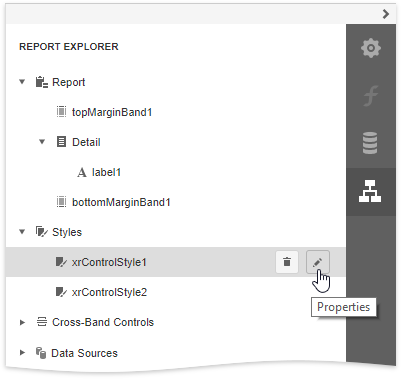The width and height of the screenshot is (401, 379).
Task: Collapse the Detail band node
Action: [42, 142]
